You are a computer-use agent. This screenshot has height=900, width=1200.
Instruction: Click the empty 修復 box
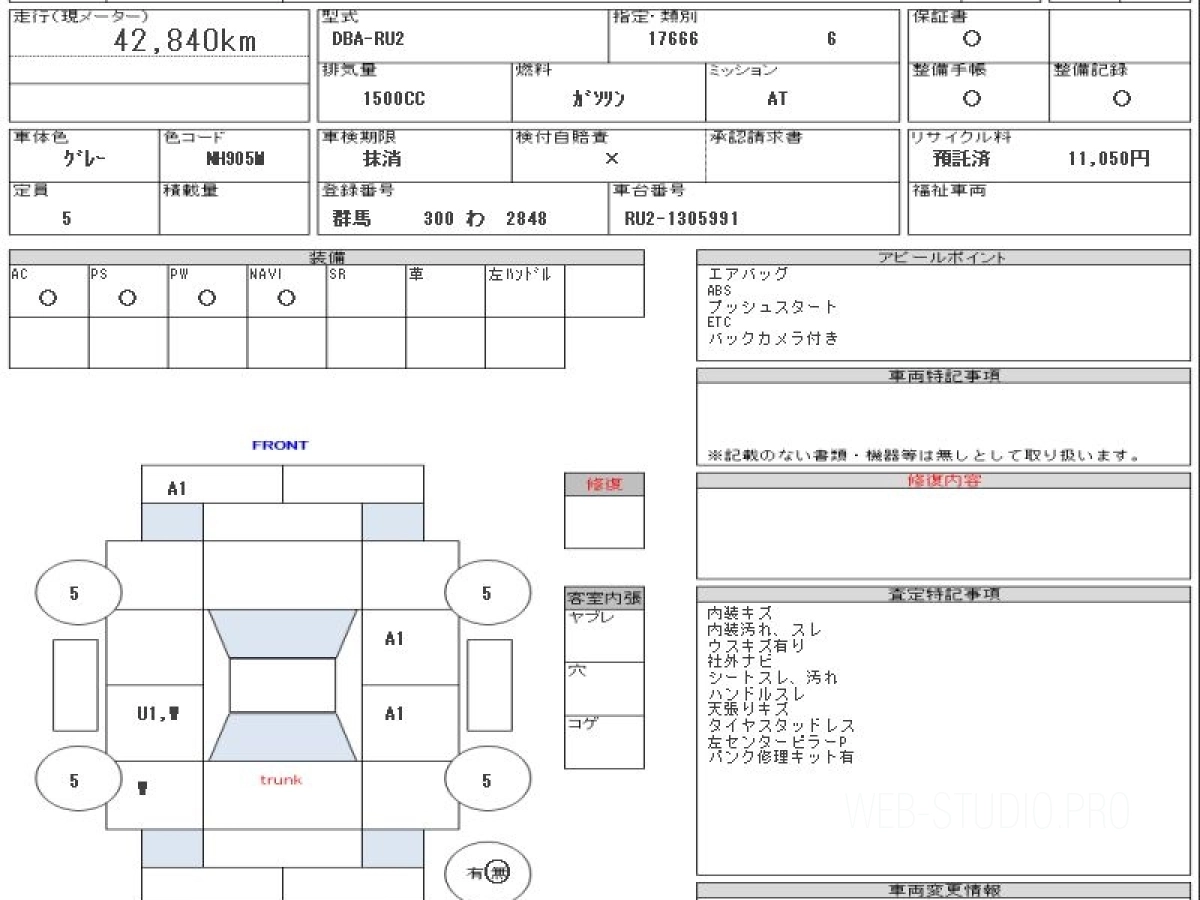[604, 522]
